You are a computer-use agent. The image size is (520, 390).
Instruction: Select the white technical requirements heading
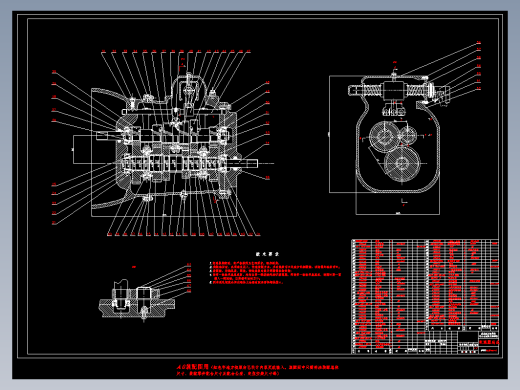tap(267, 254)
